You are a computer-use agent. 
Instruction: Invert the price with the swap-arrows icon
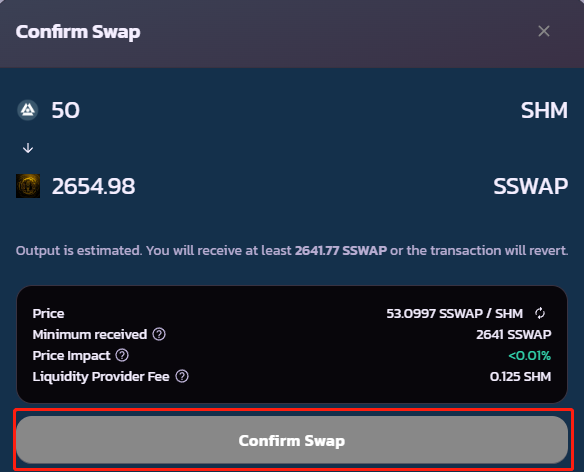tap(540, 313)
